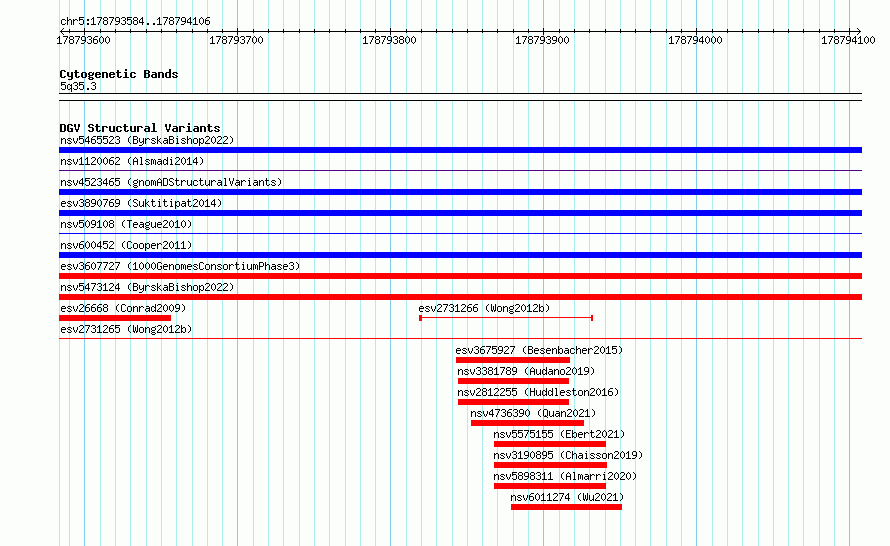Open the nsv5575155 (Ebert2021) label
Screen dimensions: 890x546
pyautogui.click(x=559, y=434)
